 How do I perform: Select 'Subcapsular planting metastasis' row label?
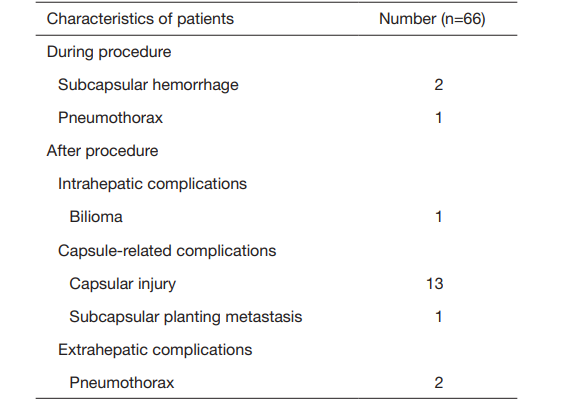coord(186,317)
